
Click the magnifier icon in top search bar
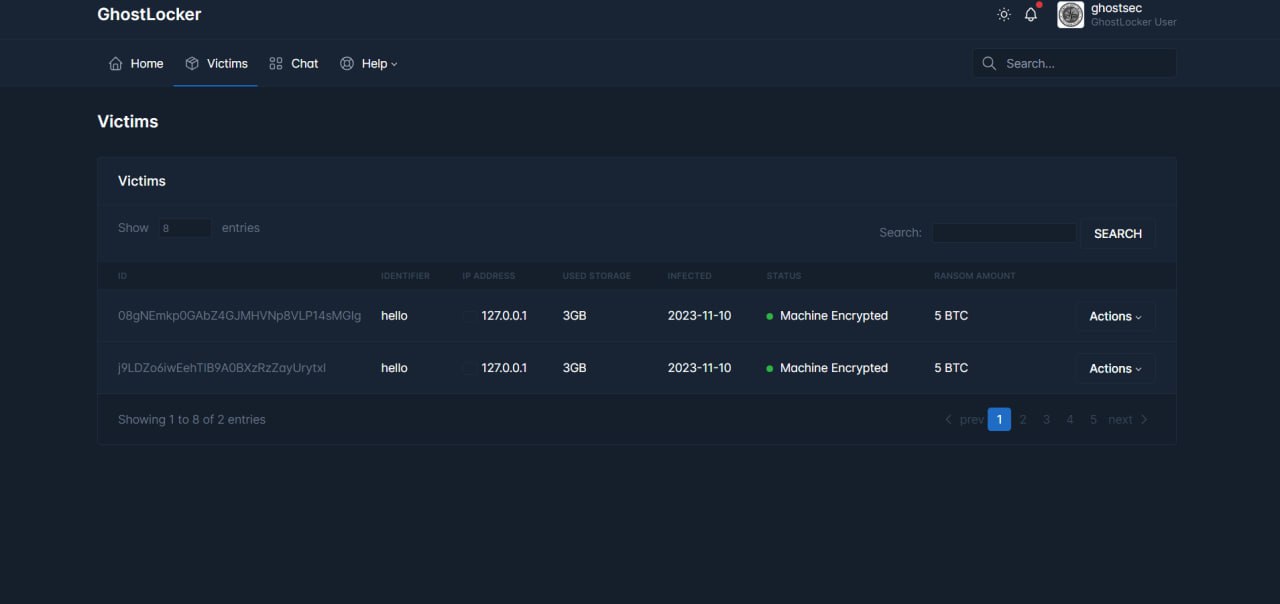pyautogui.click(x=989, y=64)
